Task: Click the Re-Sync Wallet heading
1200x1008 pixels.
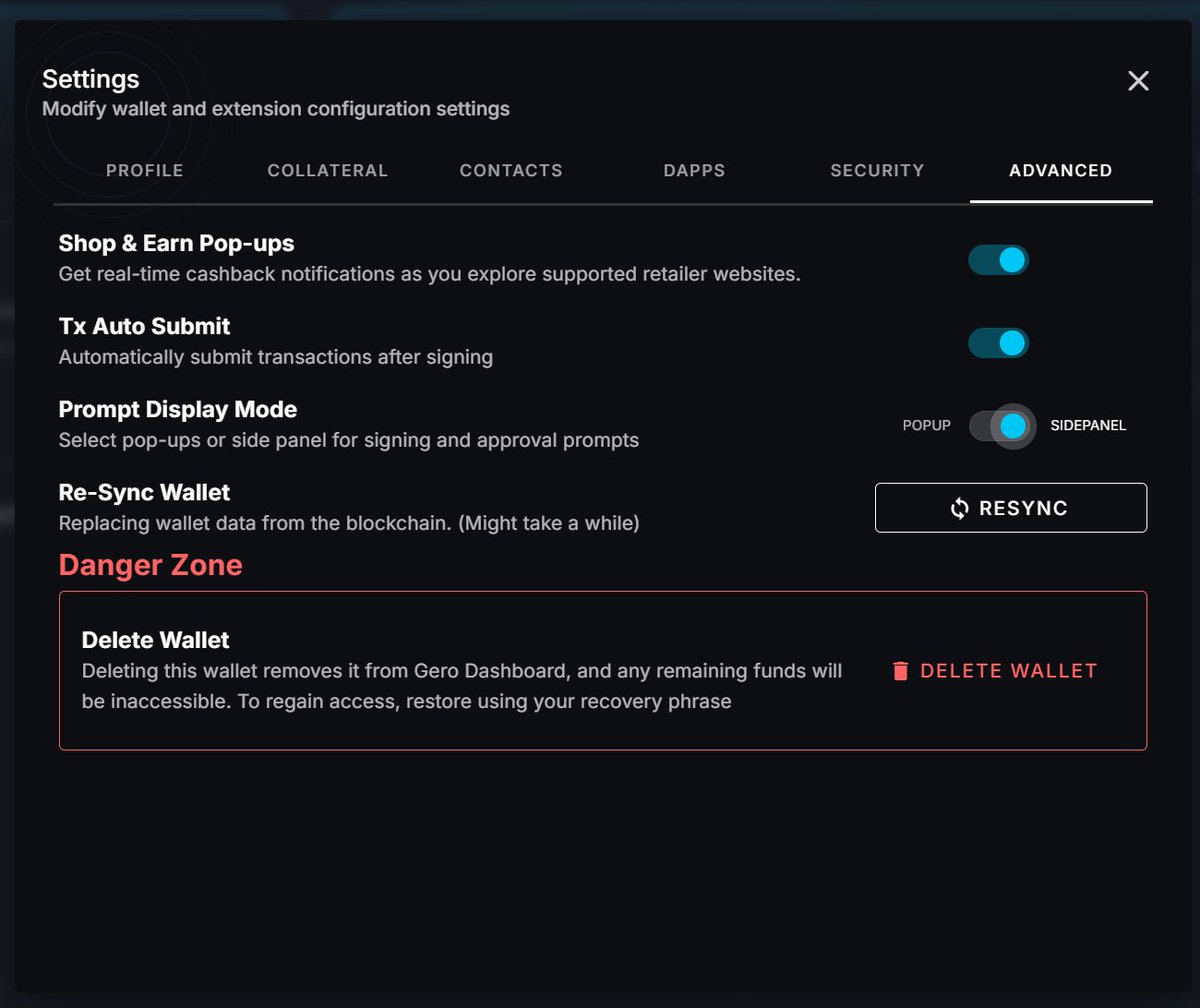Action: [x=145, y=492]
